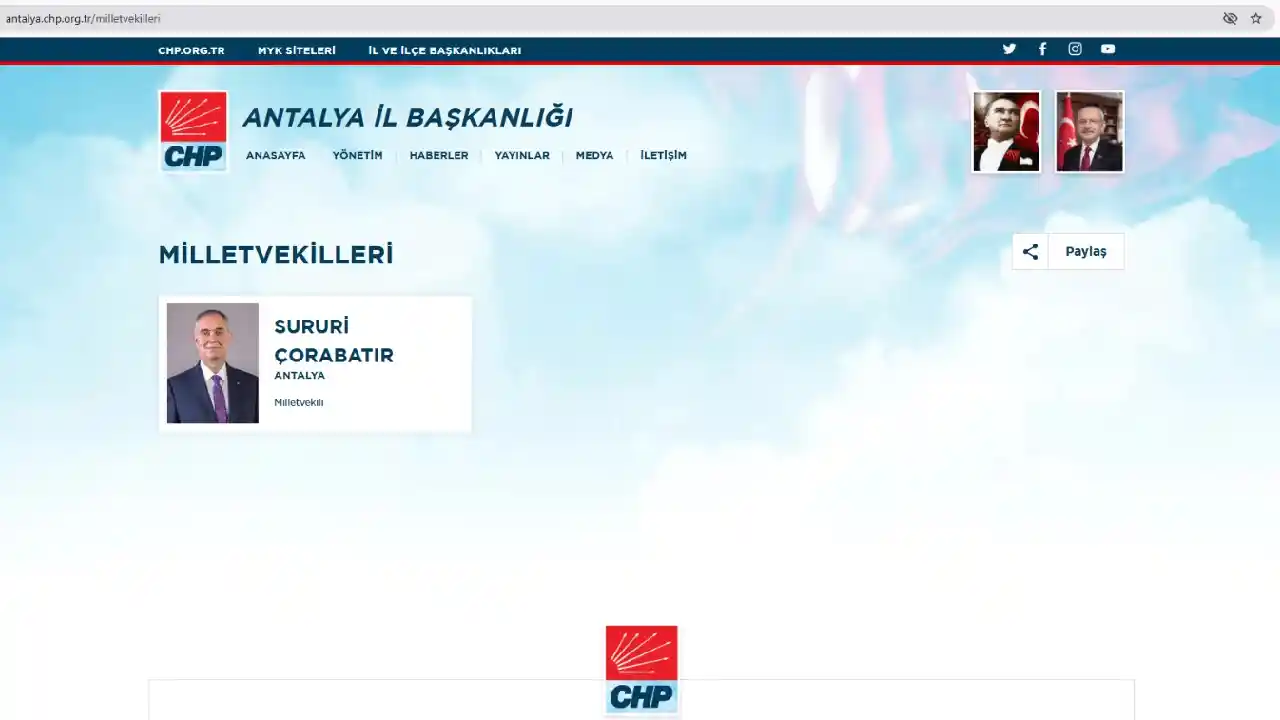Image resolution: width=1280 pixels, height=720 pixels.
Task: Open CHP Instagram page icon
Action: 1075,49
